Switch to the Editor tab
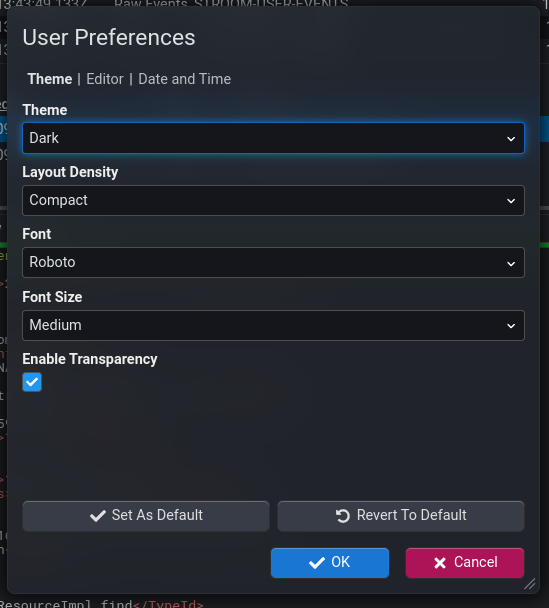Image resolution: width=549 pixels, height=608 pixels. pyautogui.click(x=105, y=79)
